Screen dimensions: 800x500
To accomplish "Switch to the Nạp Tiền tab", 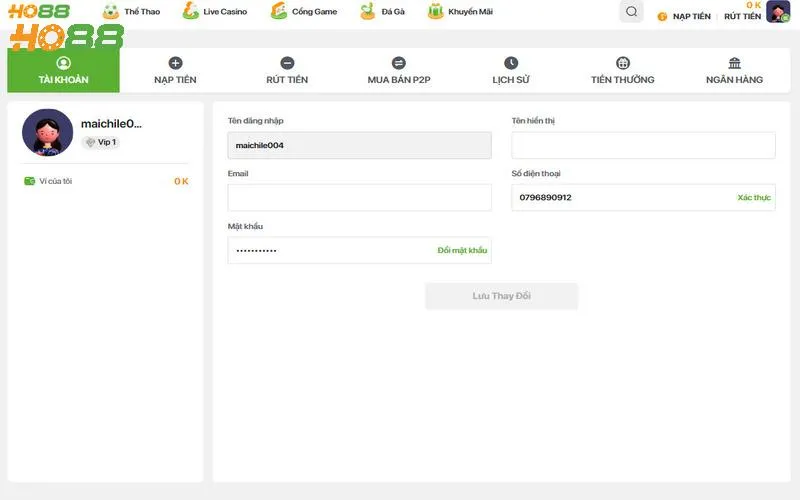I will 175,70.
